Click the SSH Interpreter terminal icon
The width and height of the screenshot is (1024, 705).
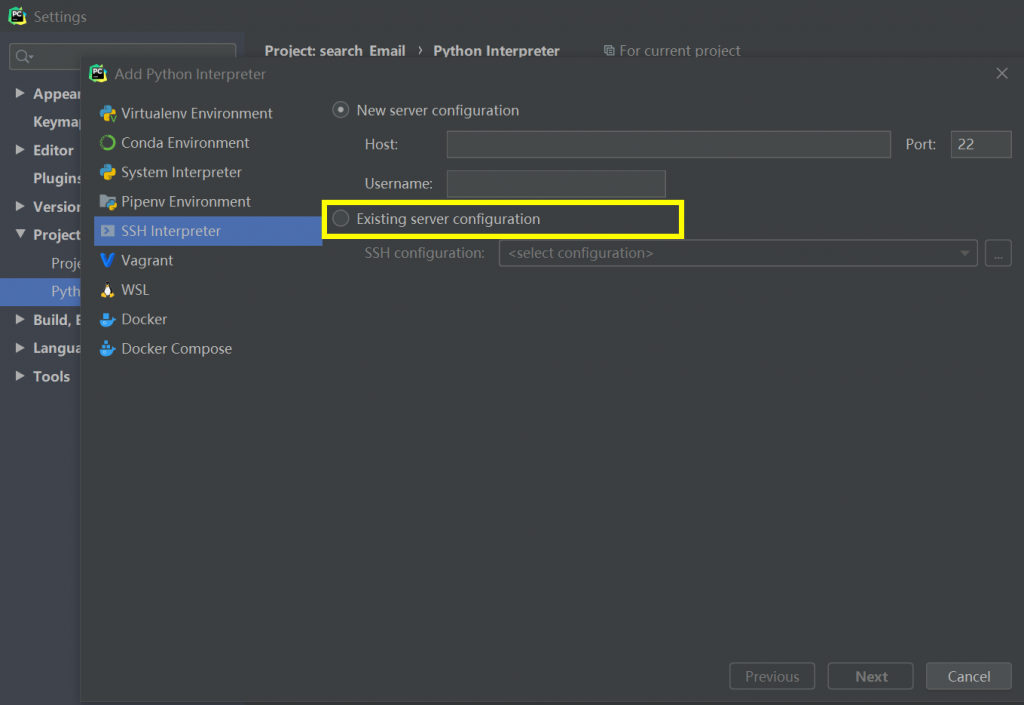108,231
